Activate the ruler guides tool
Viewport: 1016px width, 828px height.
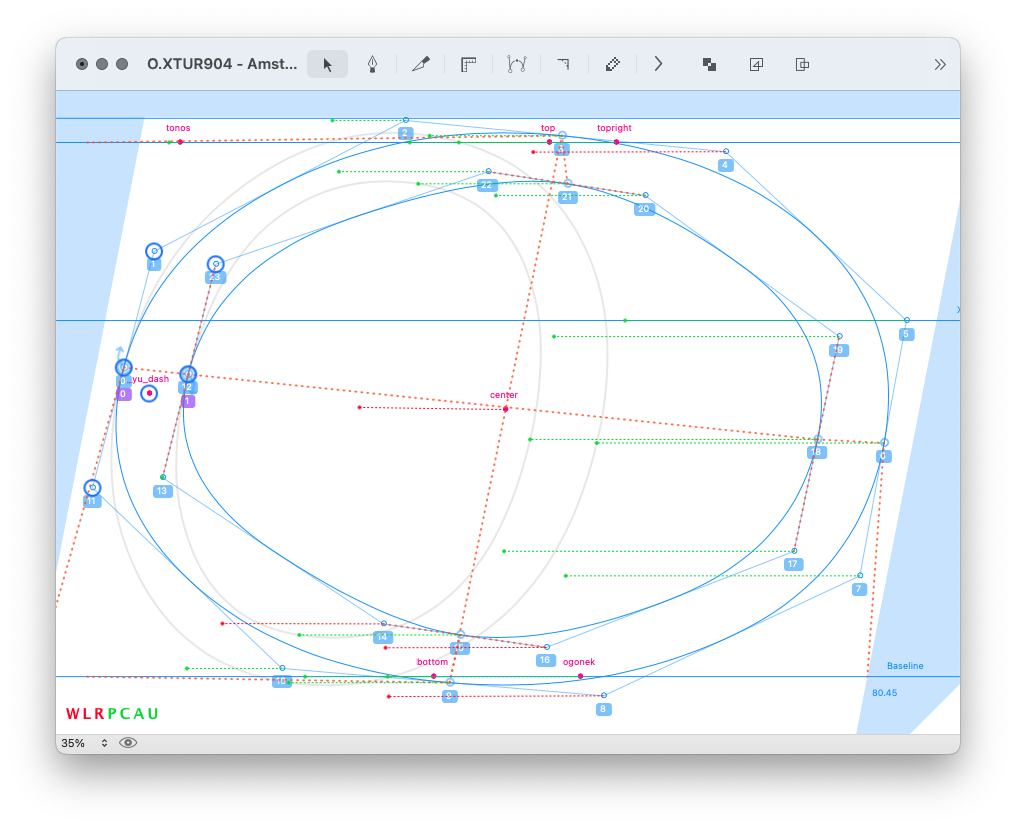coord(468,64)
